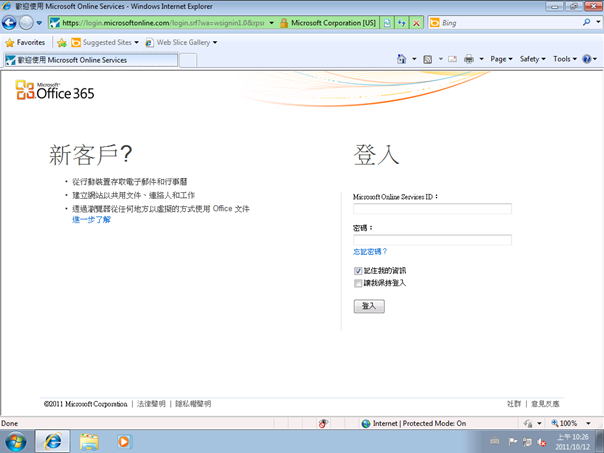Click the Windows Start orb

(15, 441)
